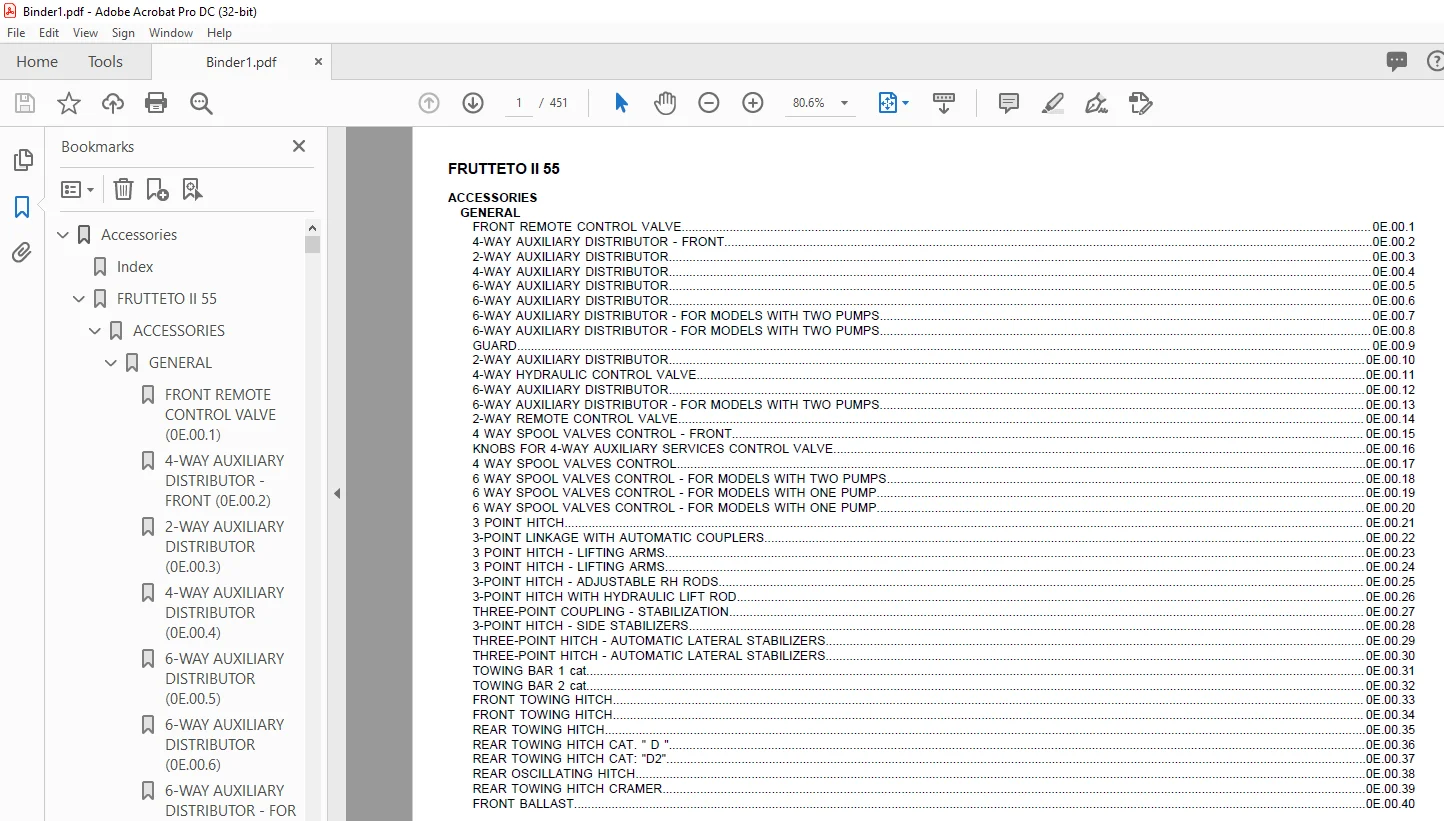Click the FRONT BALLAST contents entry

pos(943,803)
